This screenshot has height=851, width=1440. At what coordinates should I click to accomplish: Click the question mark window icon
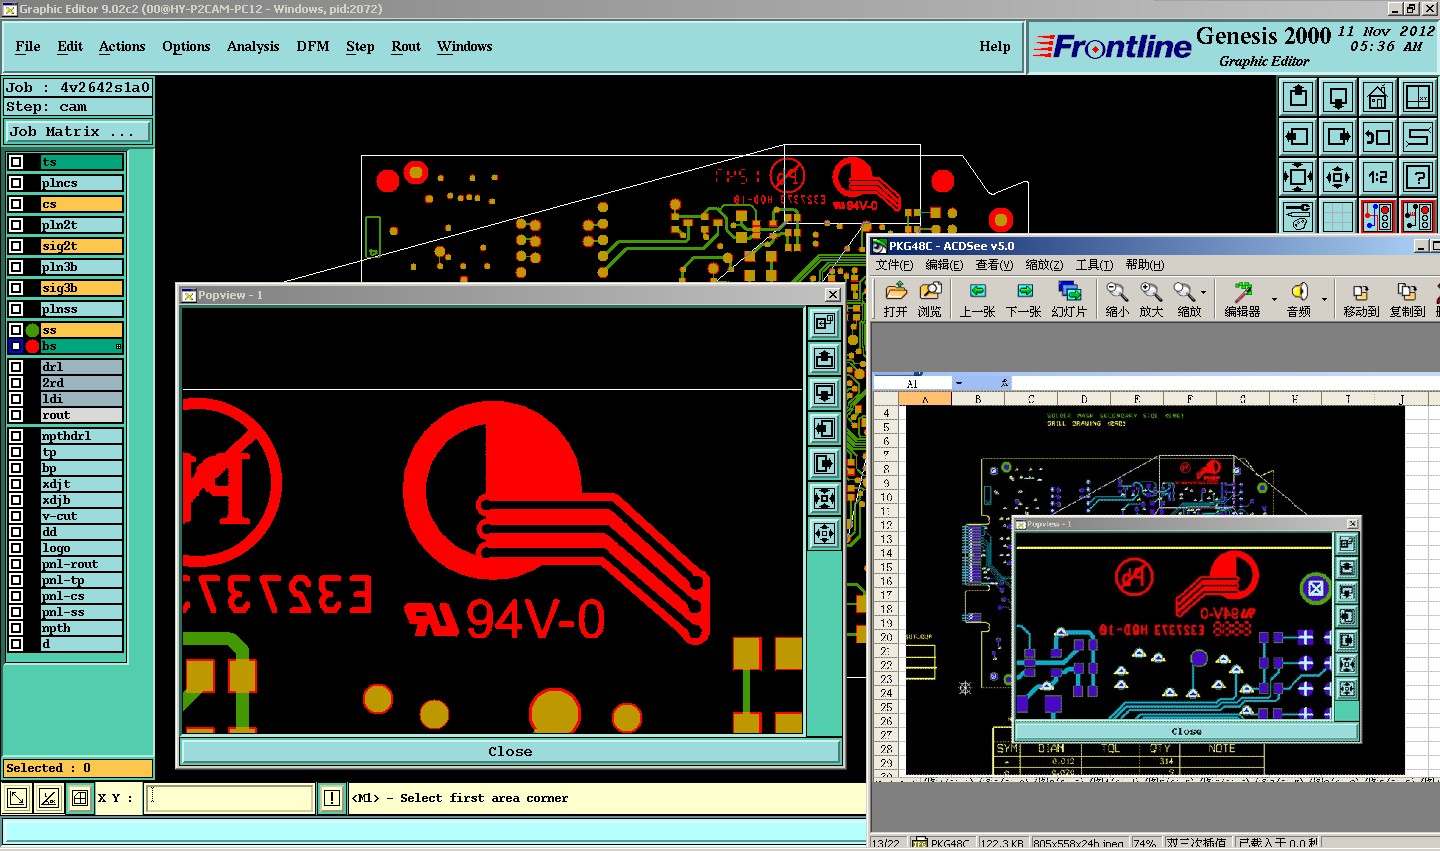(1418, 177)
